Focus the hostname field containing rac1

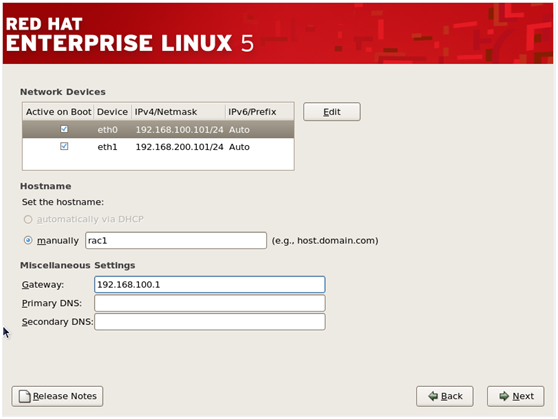click(176, 241)
